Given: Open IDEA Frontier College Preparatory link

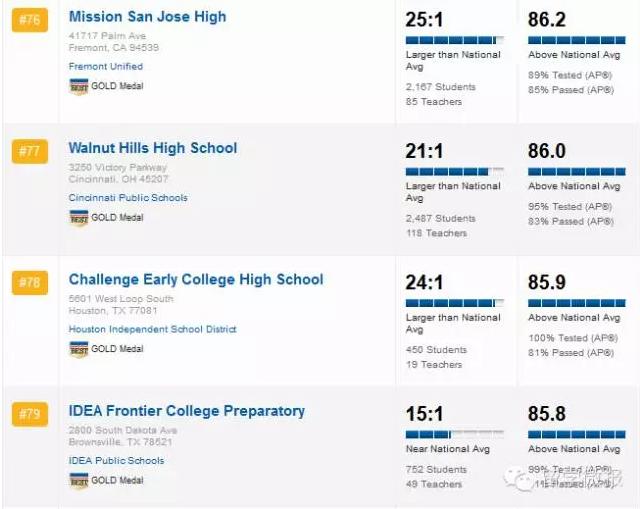Looking at the screenshot, I should coord(186,411).
